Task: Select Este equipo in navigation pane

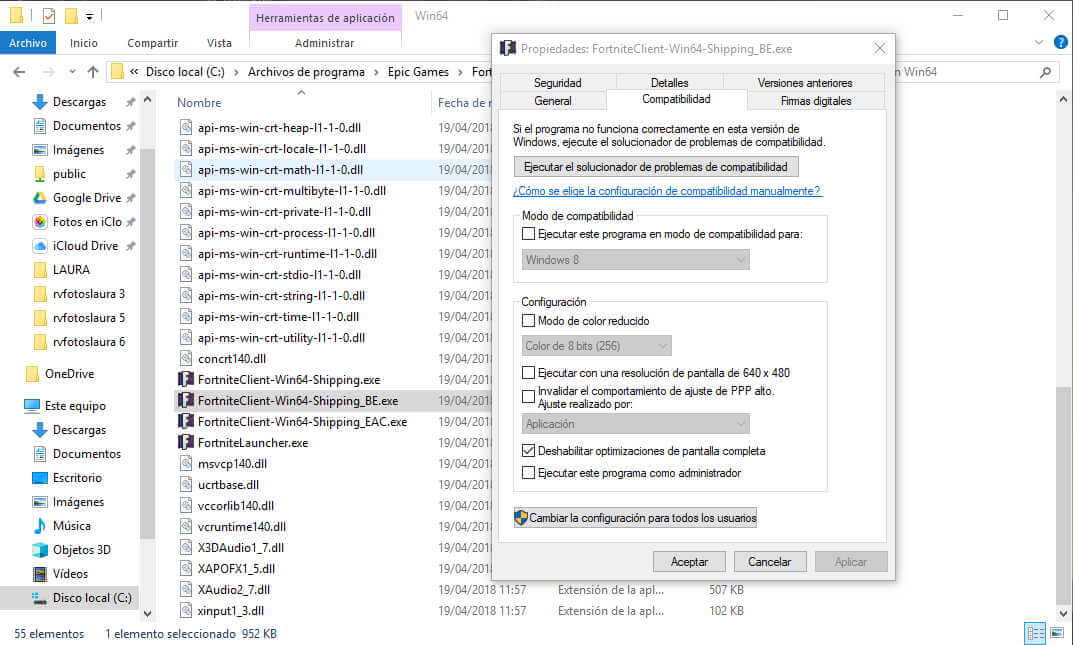Action: [75, 406]
